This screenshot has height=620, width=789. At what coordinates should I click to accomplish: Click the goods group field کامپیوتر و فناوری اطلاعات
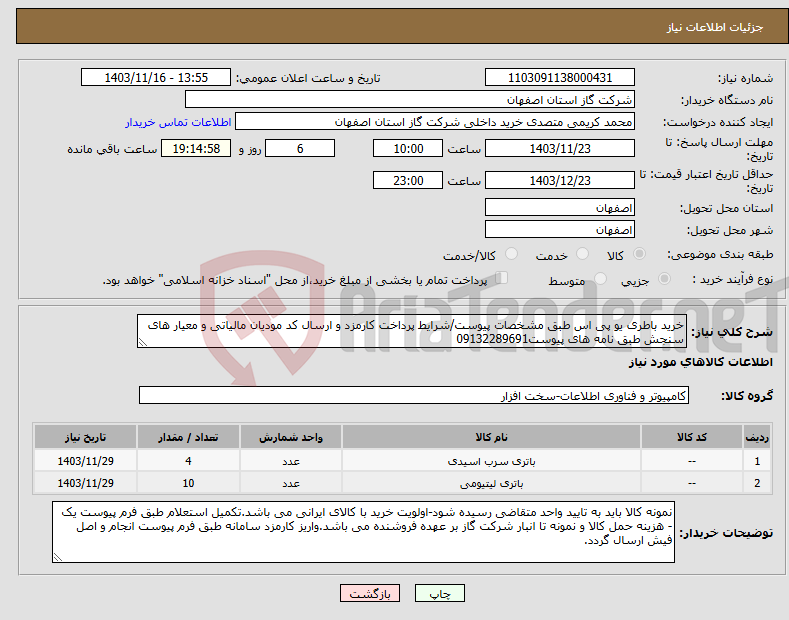pos(414,396)
